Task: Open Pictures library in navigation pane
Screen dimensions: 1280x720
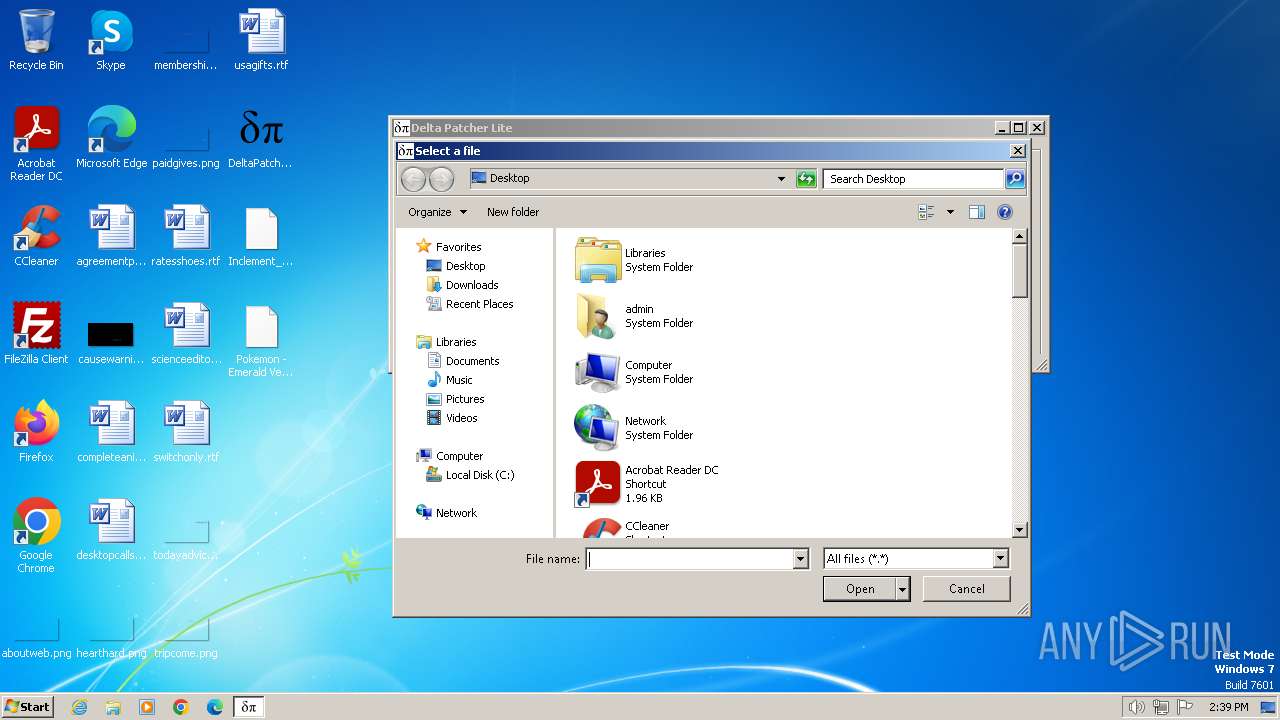Action: [x=455, y=399]
